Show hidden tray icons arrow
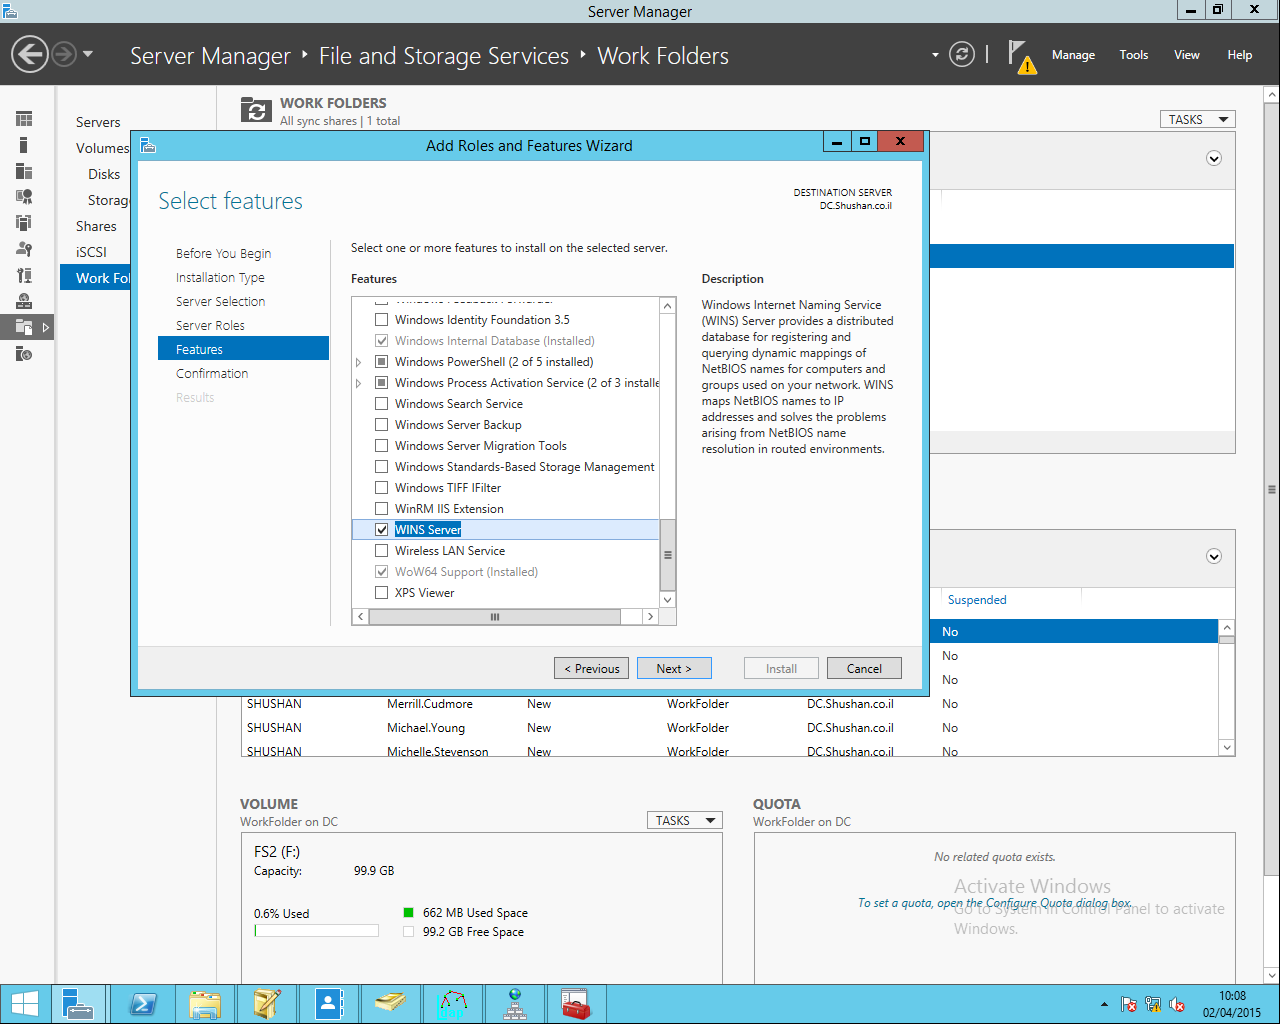 point(1104,1004)
